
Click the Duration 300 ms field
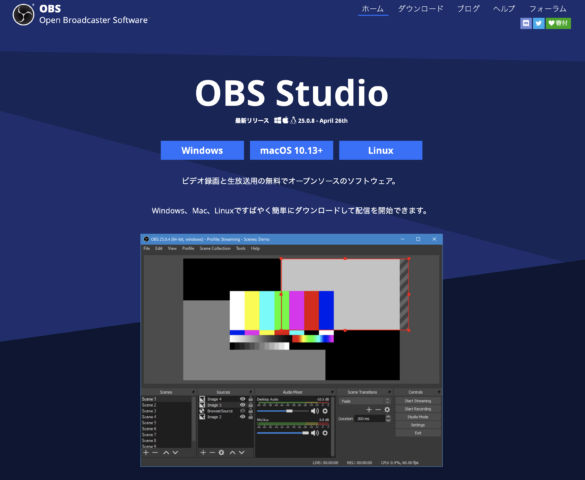click(x=369, y=419)
